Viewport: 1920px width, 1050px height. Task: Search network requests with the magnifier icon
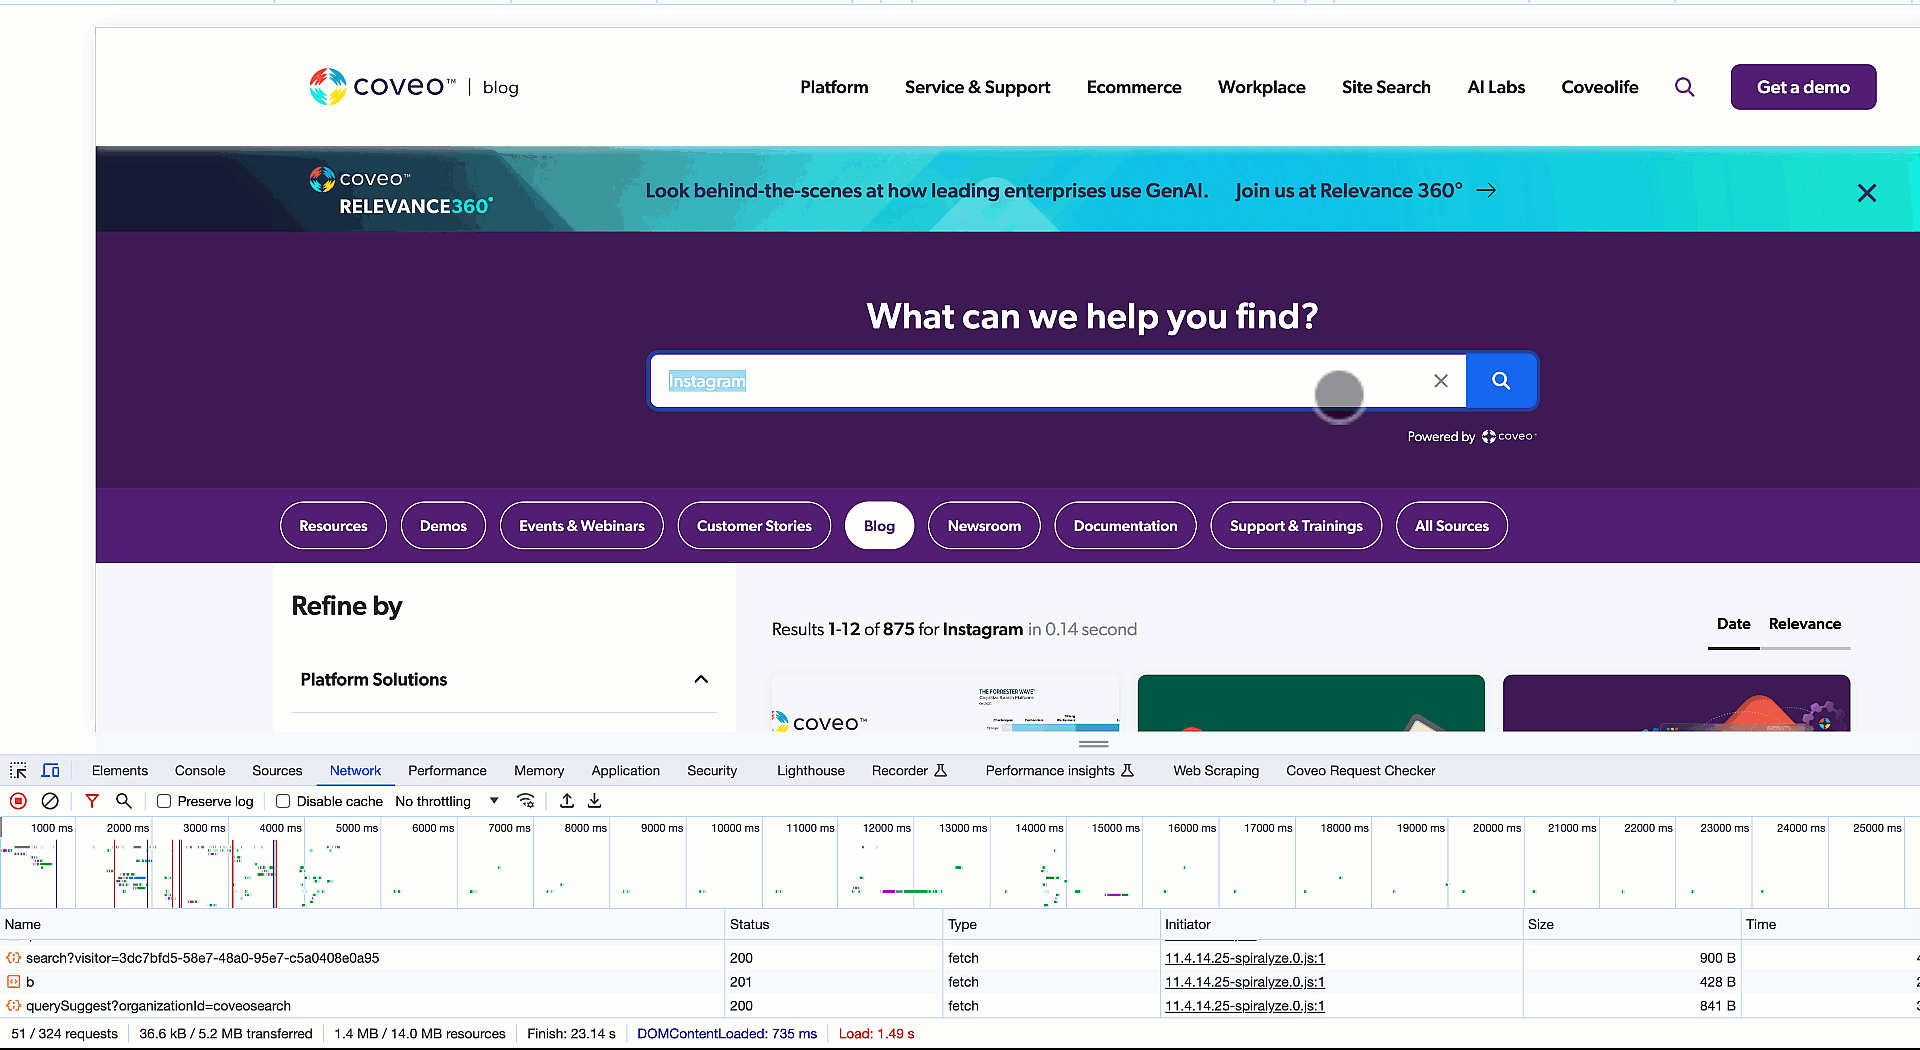pyautogui.click(x=124, y=800)
